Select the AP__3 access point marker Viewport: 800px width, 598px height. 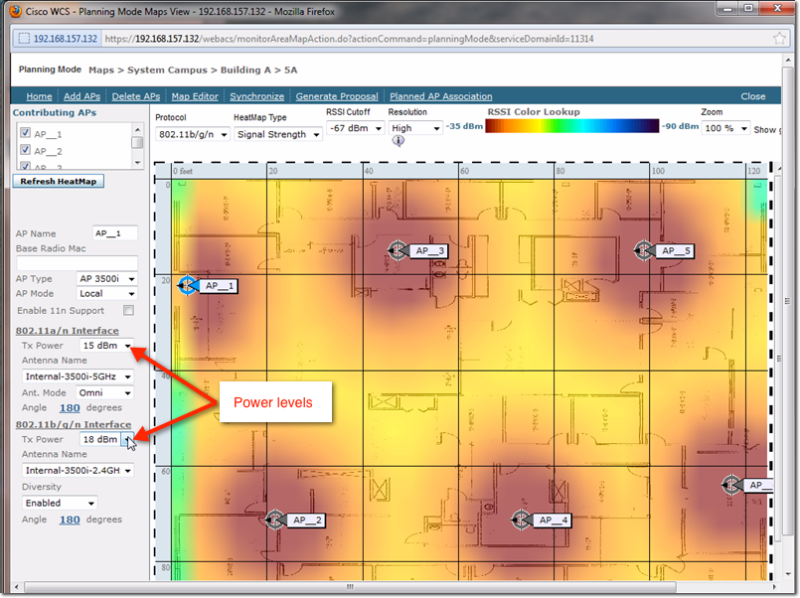tap(397, 251)
